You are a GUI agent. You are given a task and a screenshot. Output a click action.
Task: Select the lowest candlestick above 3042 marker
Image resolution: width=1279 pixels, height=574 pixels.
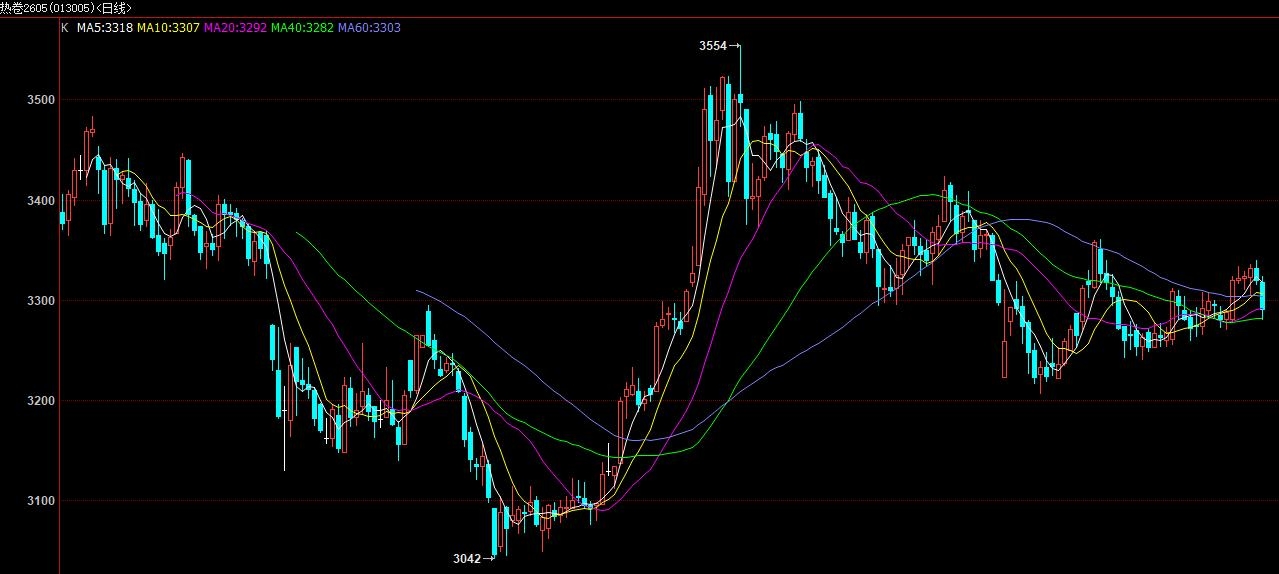(495, 528)
